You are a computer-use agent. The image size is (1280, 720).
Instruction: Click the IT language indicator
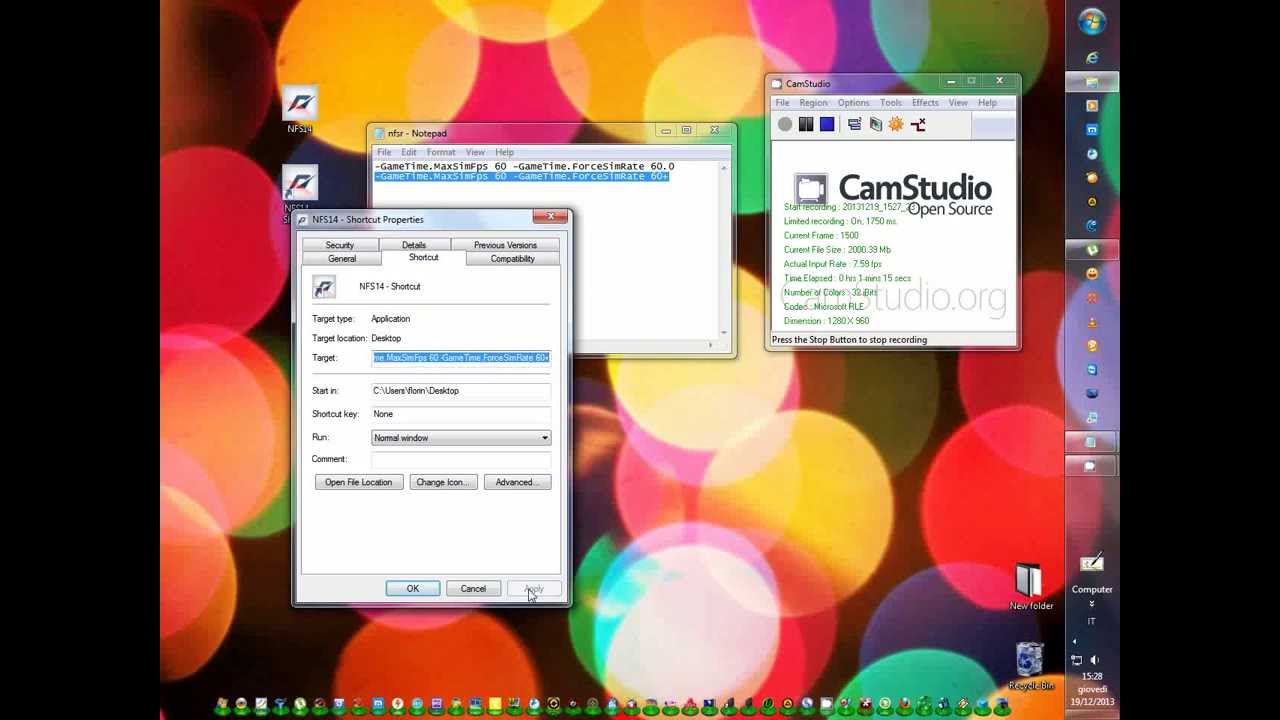[1091, 622]
